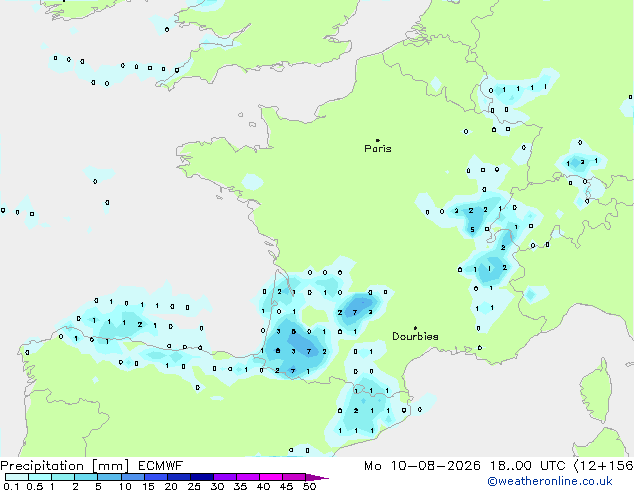Click the 18.00 UTC time text
This screenshot has width=634, height=490.
pyautogui.click(x=527, y=466)
